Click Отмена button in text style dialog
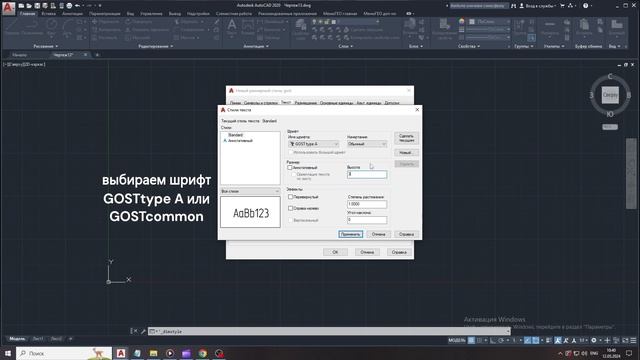 click(x=378, y=234)
